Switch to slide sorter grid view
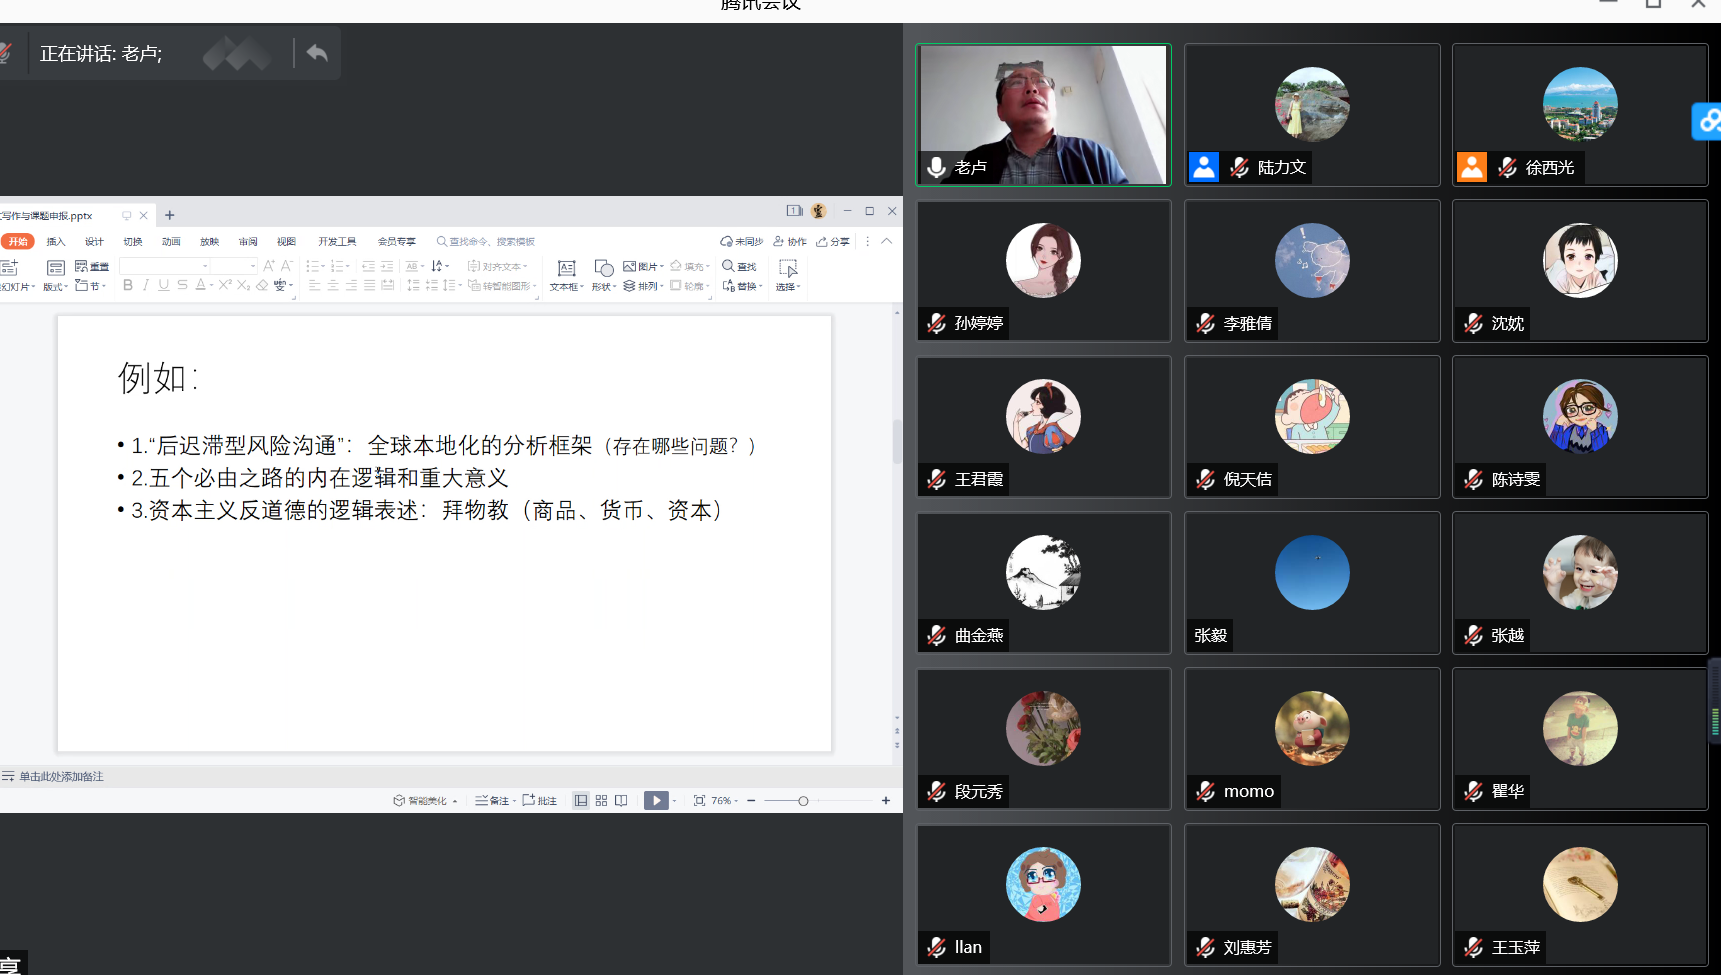The image size is (1721, 975). tap(601, 800)
